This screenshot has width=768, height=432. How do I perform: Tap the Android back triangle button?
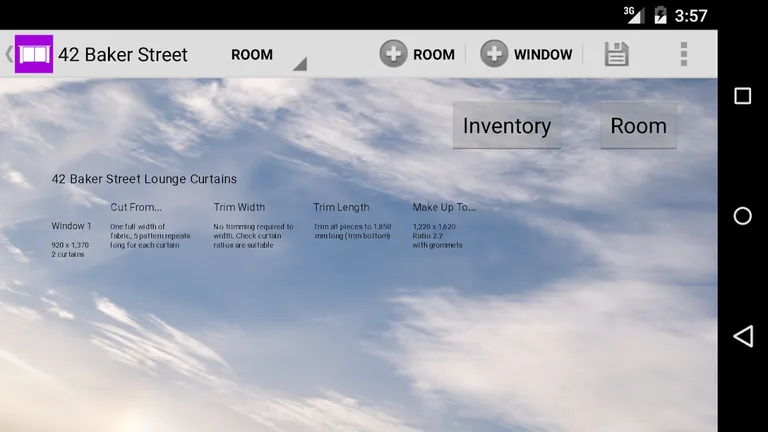coord(743,336)
